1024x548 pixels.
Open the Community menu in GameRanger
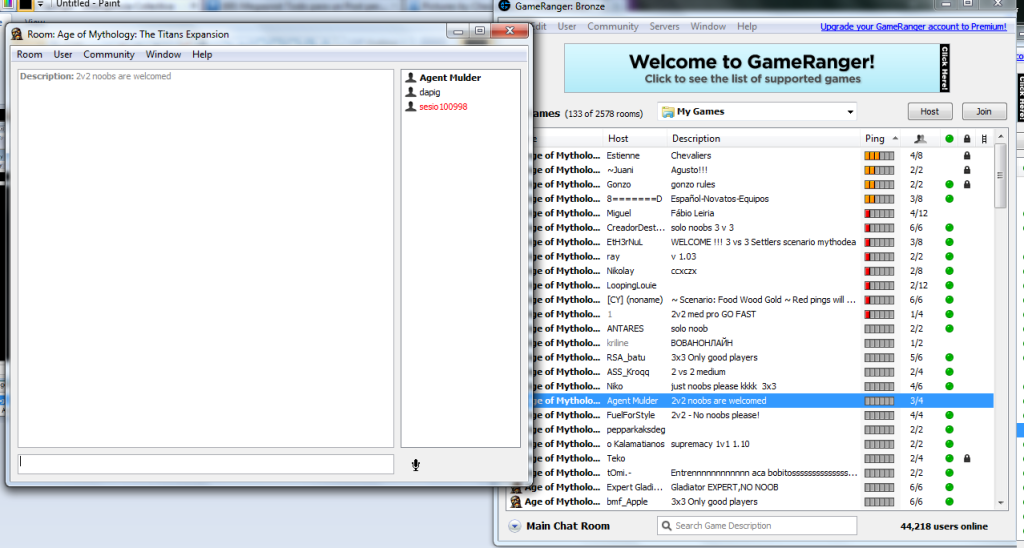click(x=613, y=27)
